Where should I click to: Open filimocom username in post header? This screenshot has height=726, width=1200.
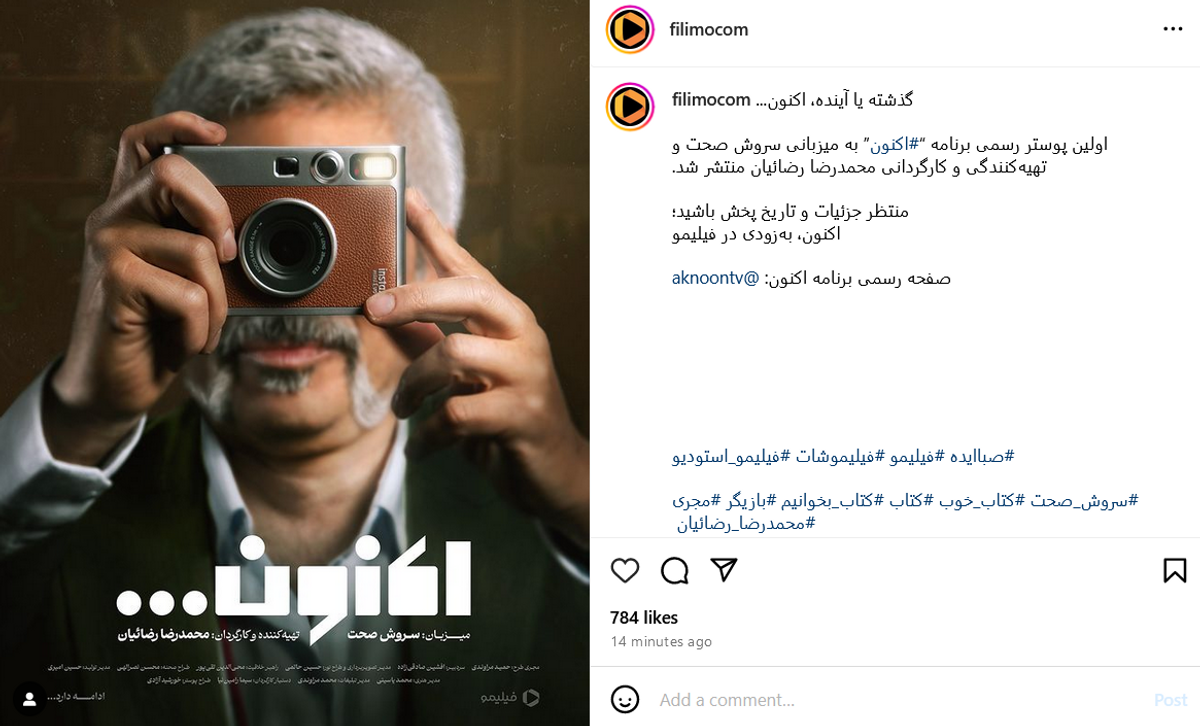pos(709,30)
